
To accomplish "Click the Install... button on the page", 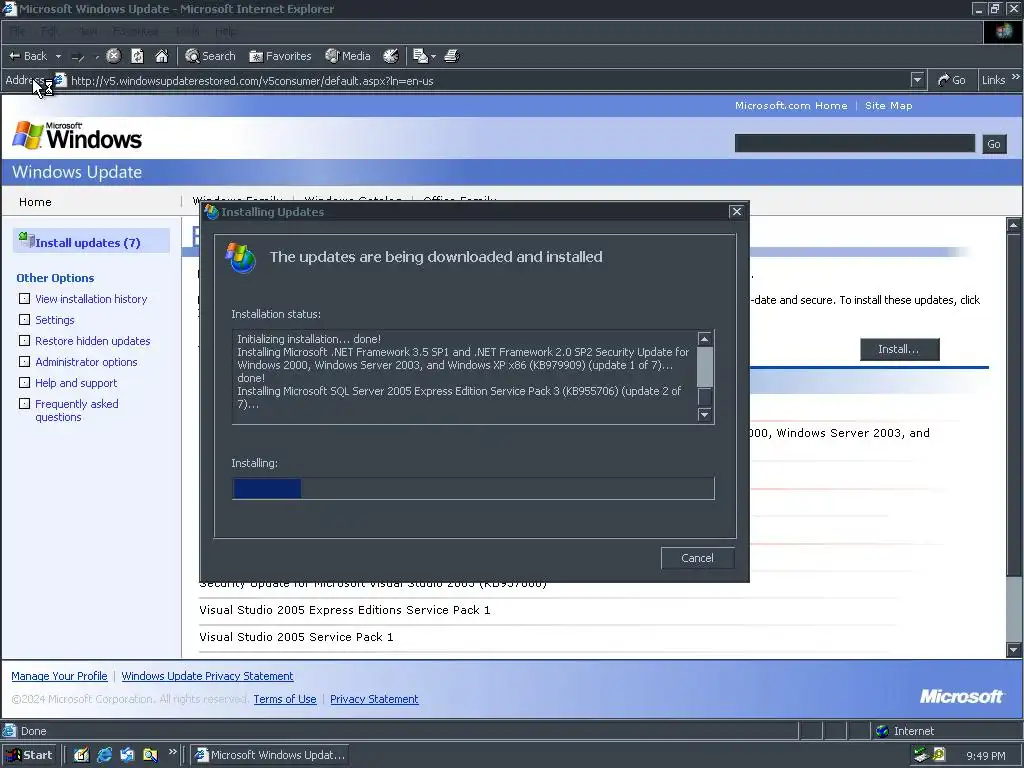I will 899,349.
